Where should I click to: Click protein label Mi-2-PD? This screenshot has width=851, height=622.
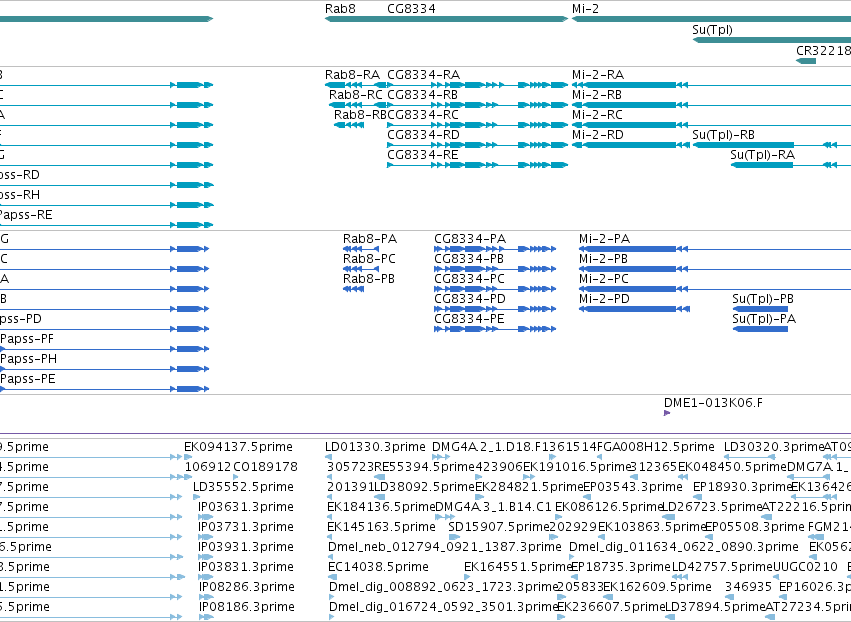[605, 299]
